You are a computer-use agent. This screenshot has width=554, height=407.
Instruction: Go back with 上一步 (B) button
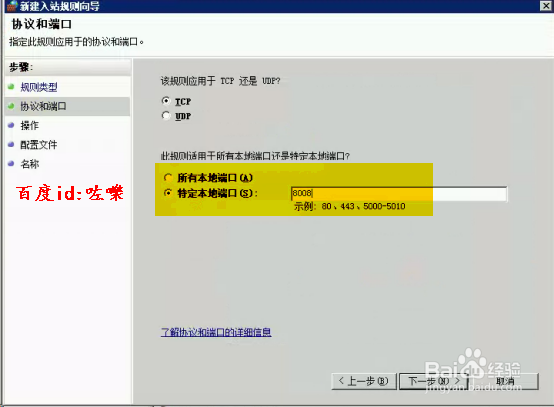tap(364, 381)
